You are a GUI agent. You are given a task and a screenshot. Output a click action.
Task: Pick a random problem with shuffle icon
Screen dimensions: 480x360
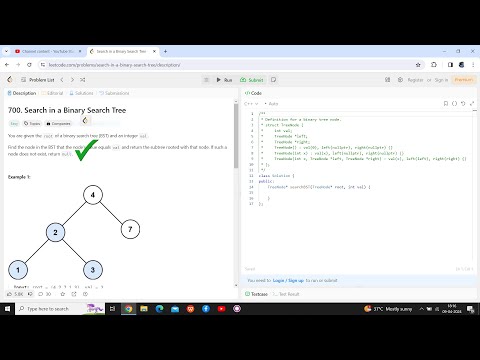83,80
